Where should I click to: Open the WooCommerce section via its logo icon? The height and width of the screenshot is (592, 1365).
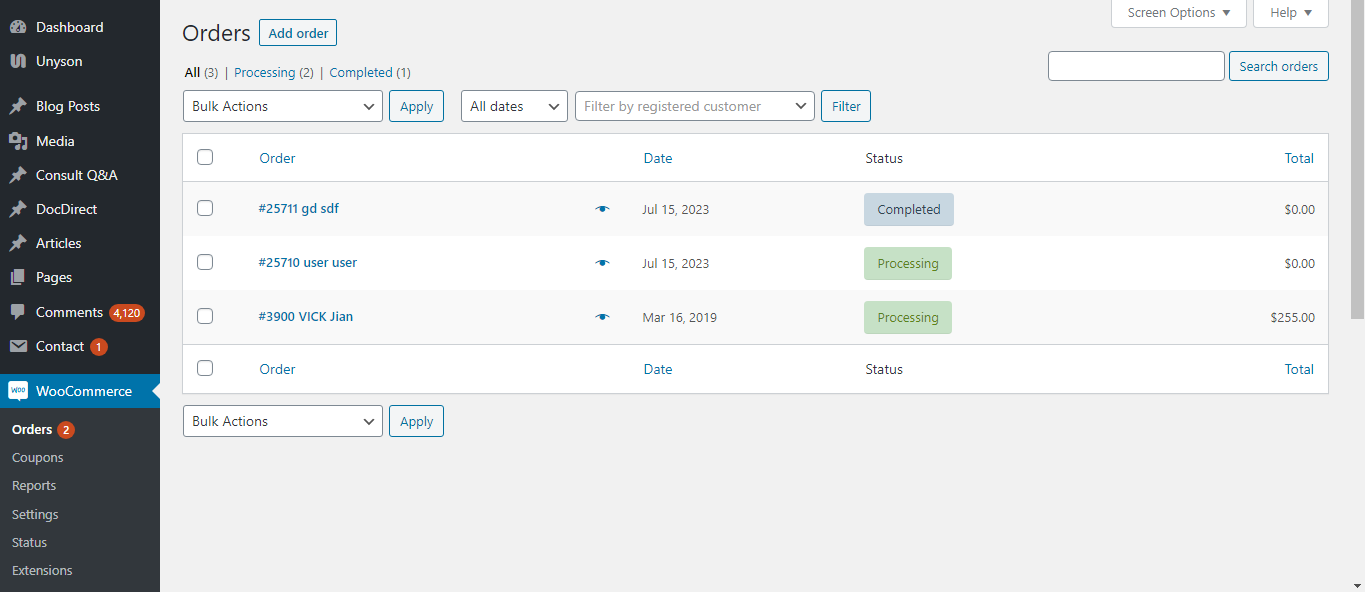[x=19, y=390]
